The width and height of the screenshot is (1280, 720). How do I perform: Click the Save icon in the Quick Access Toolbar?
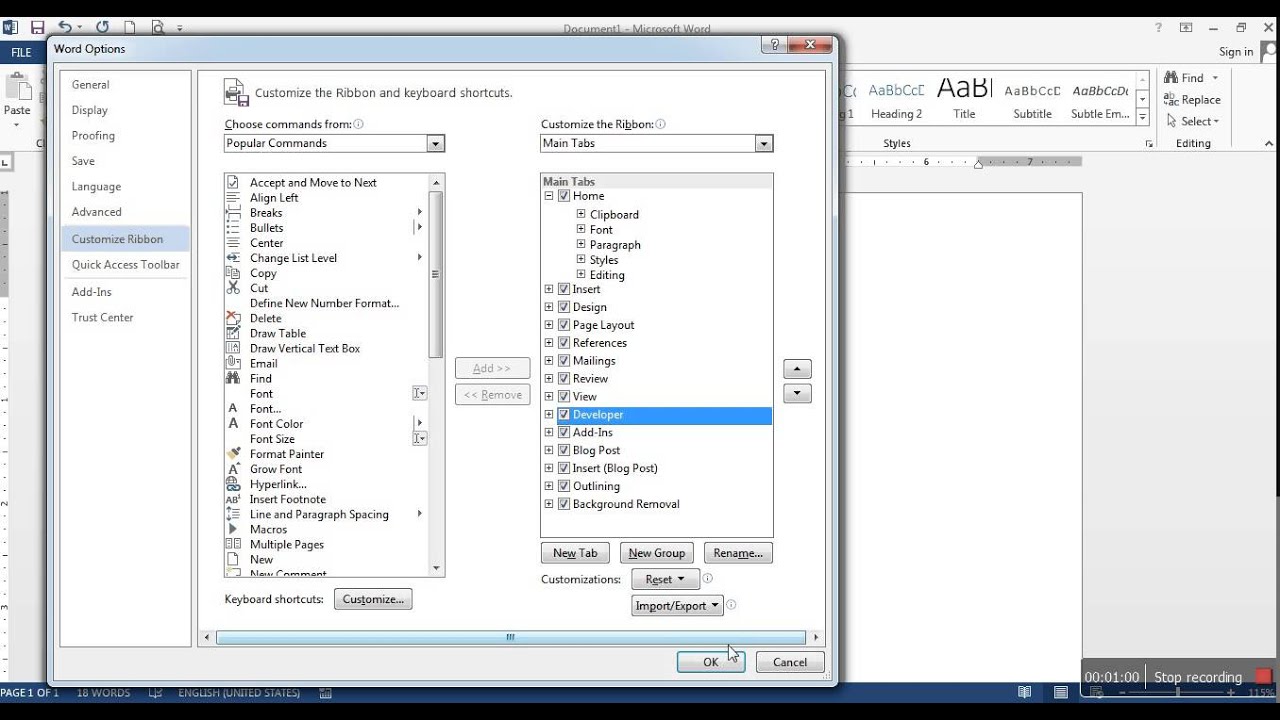coord(38,28)
